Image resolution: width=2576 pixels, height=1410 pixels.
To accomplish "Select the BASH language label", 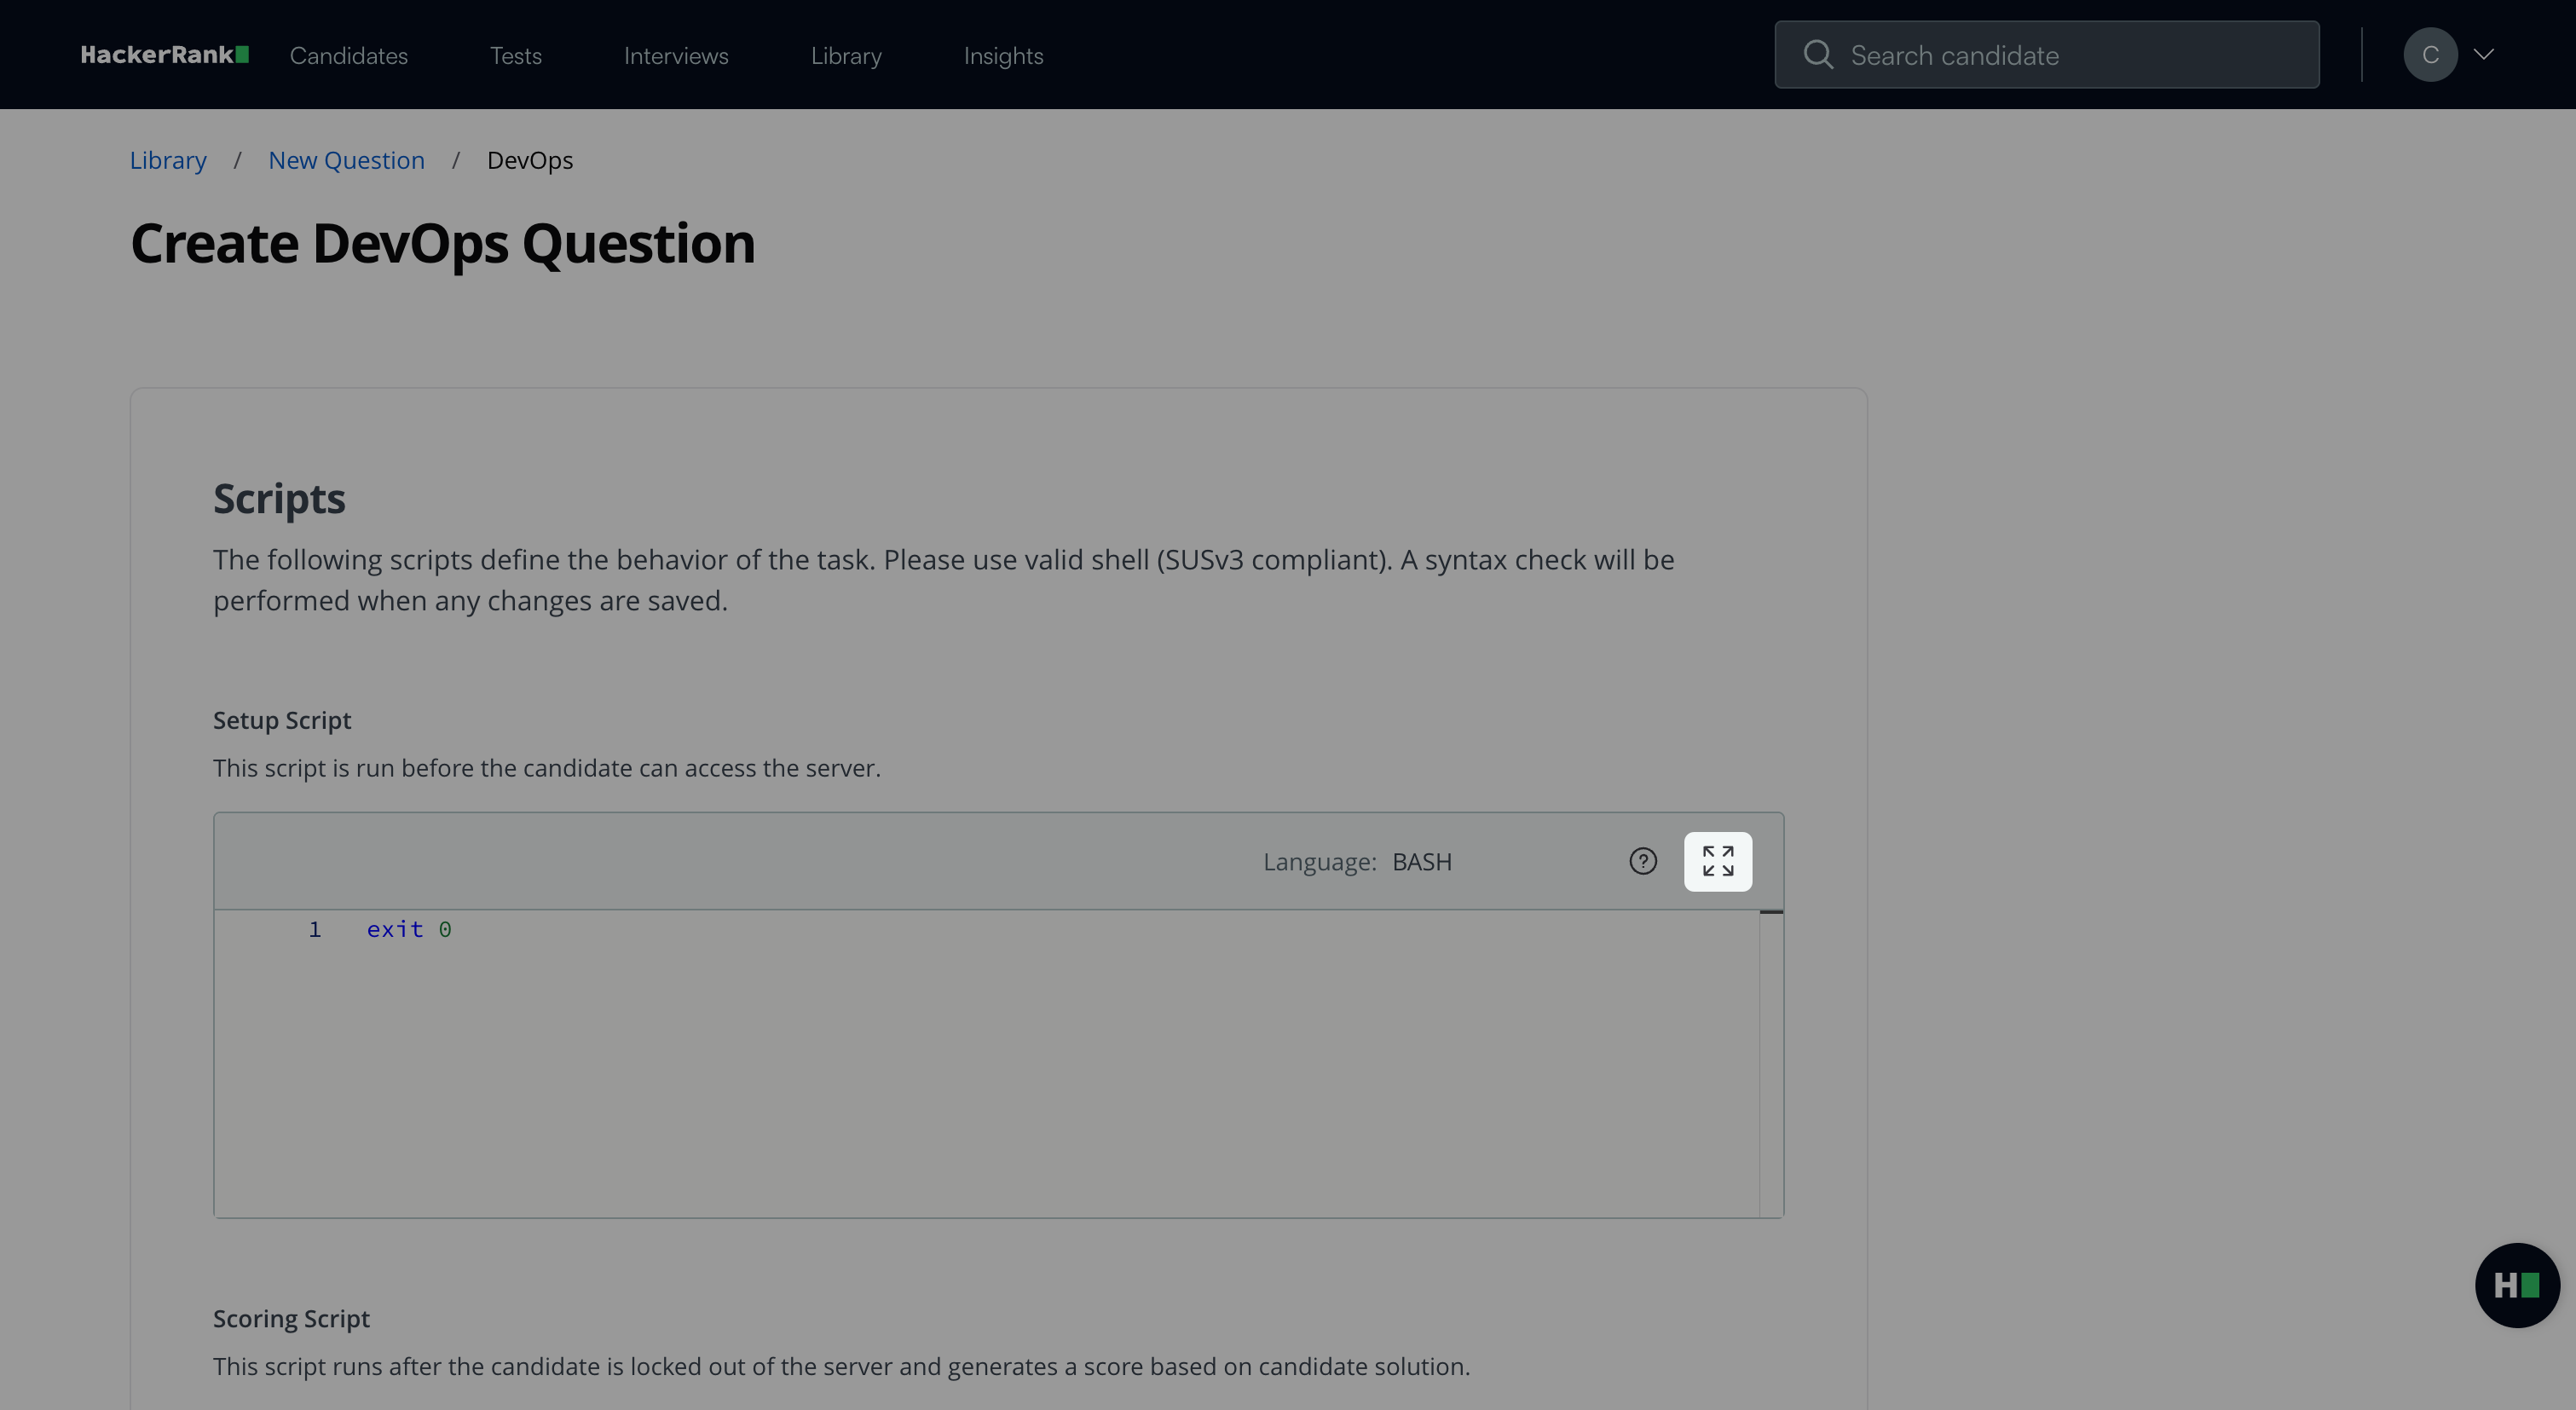I will click(x=1421, y=862).
